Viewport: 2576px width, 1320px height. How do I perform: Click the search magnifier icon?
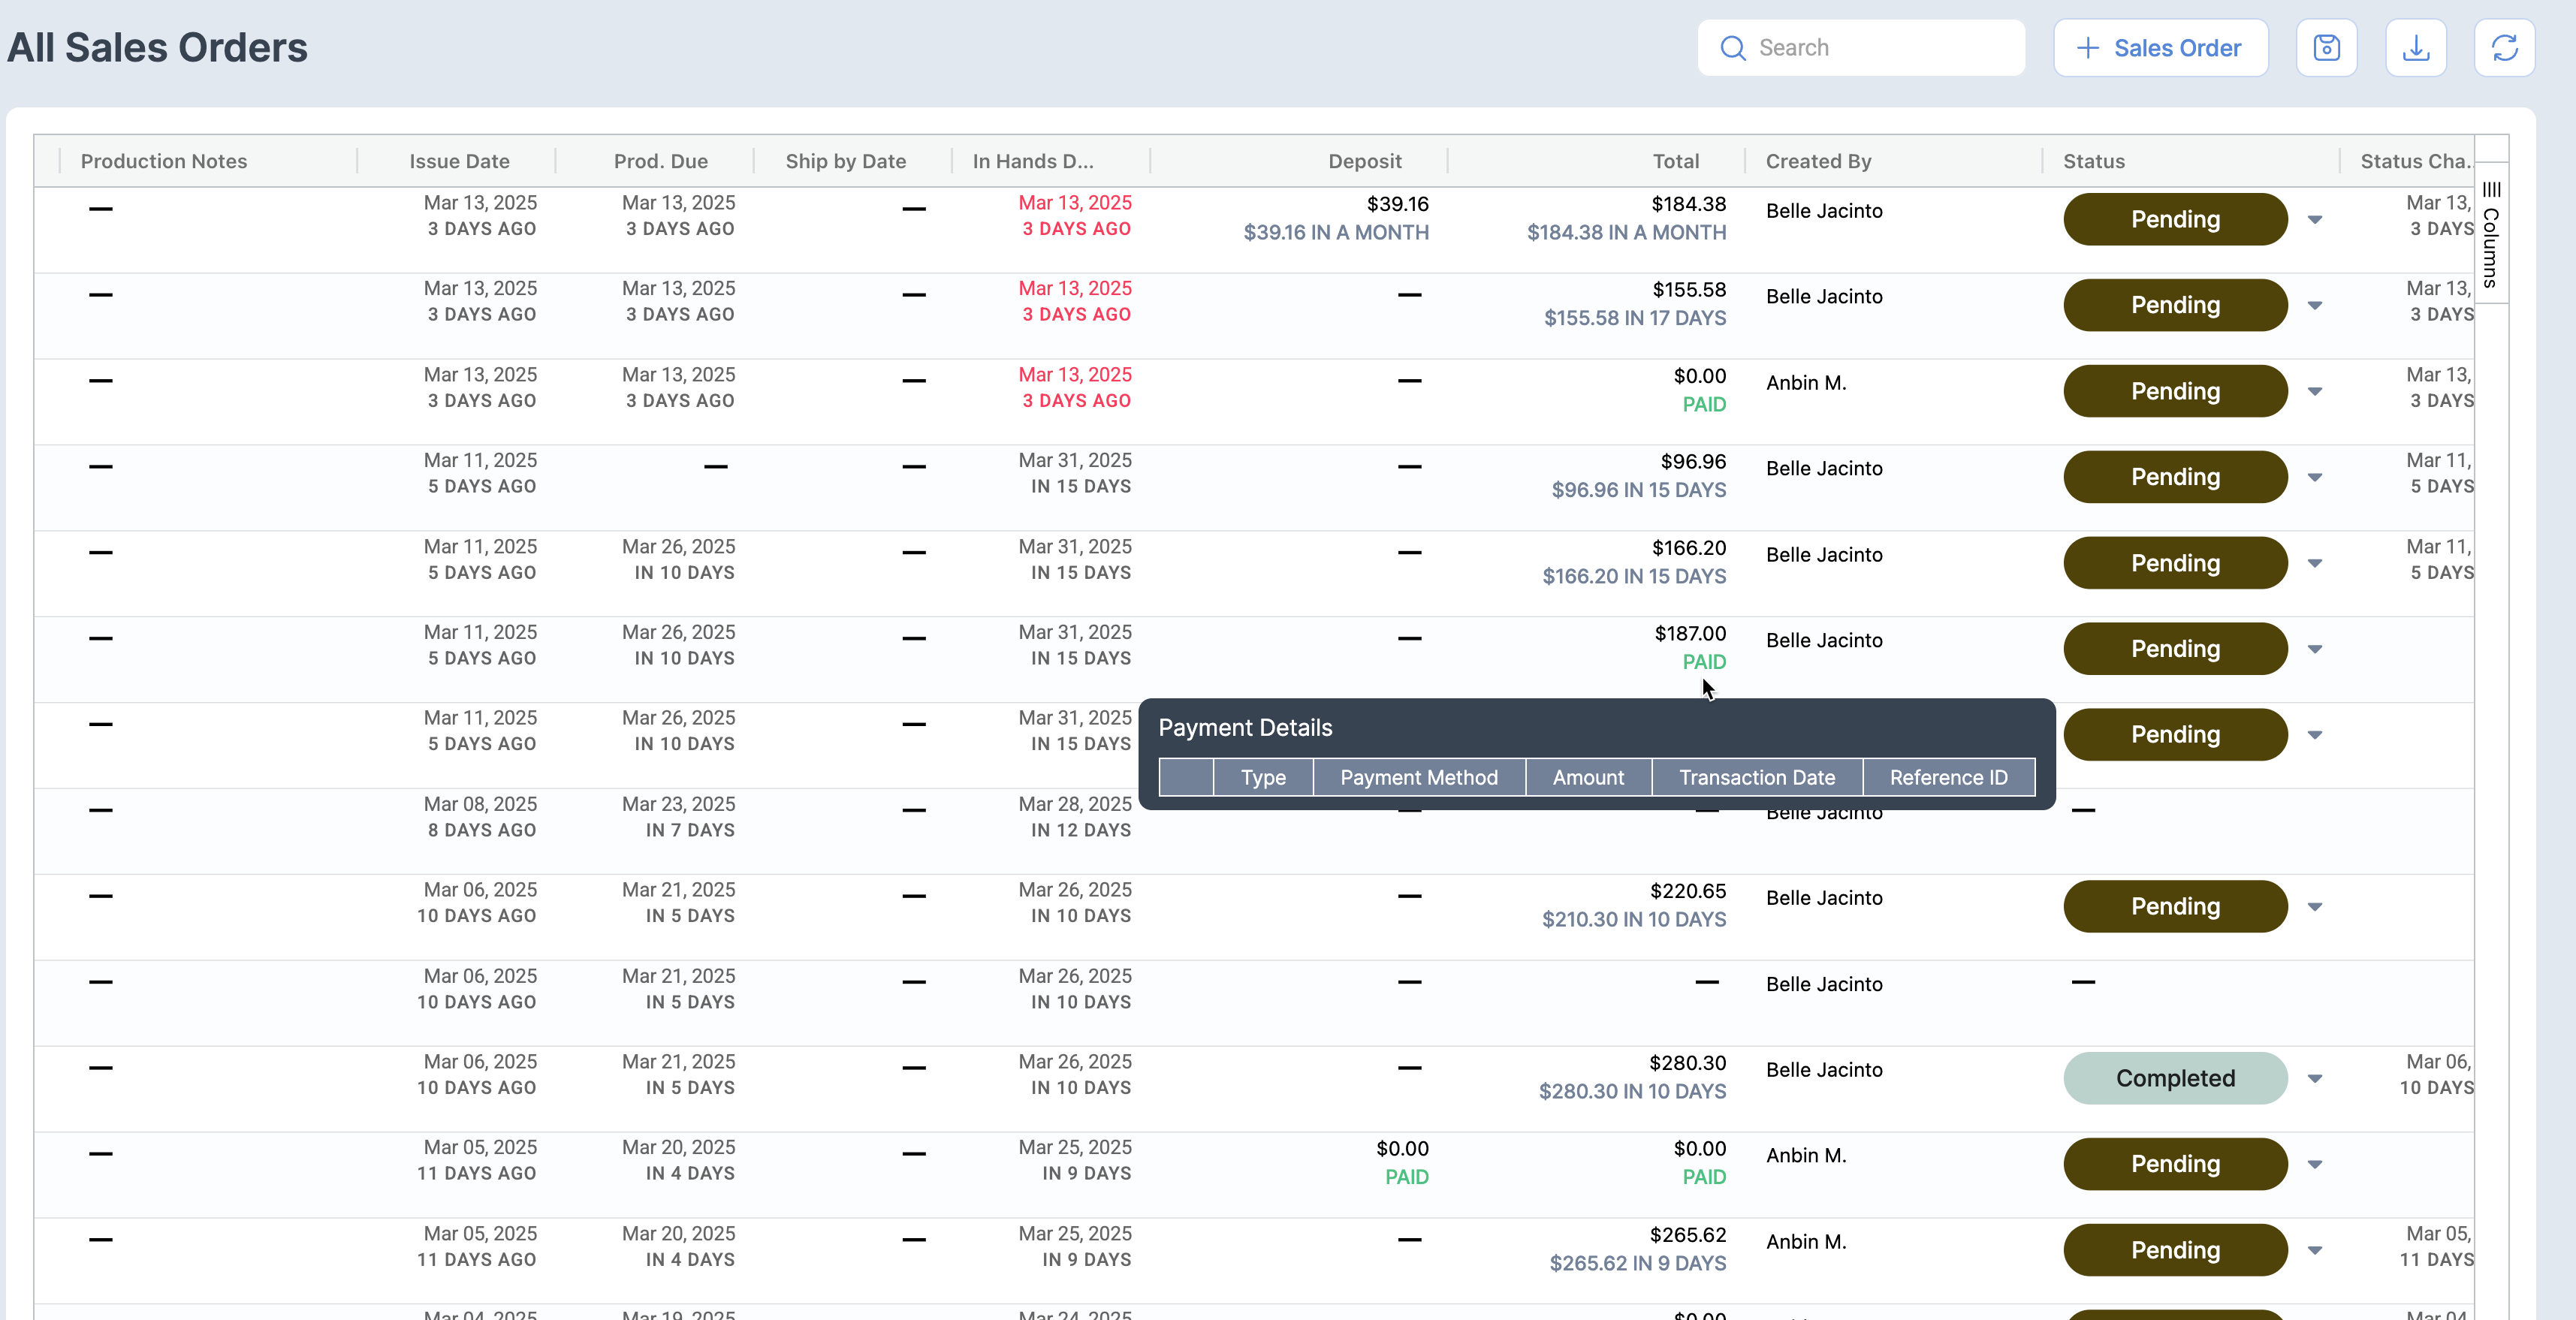coord(1733,48)
